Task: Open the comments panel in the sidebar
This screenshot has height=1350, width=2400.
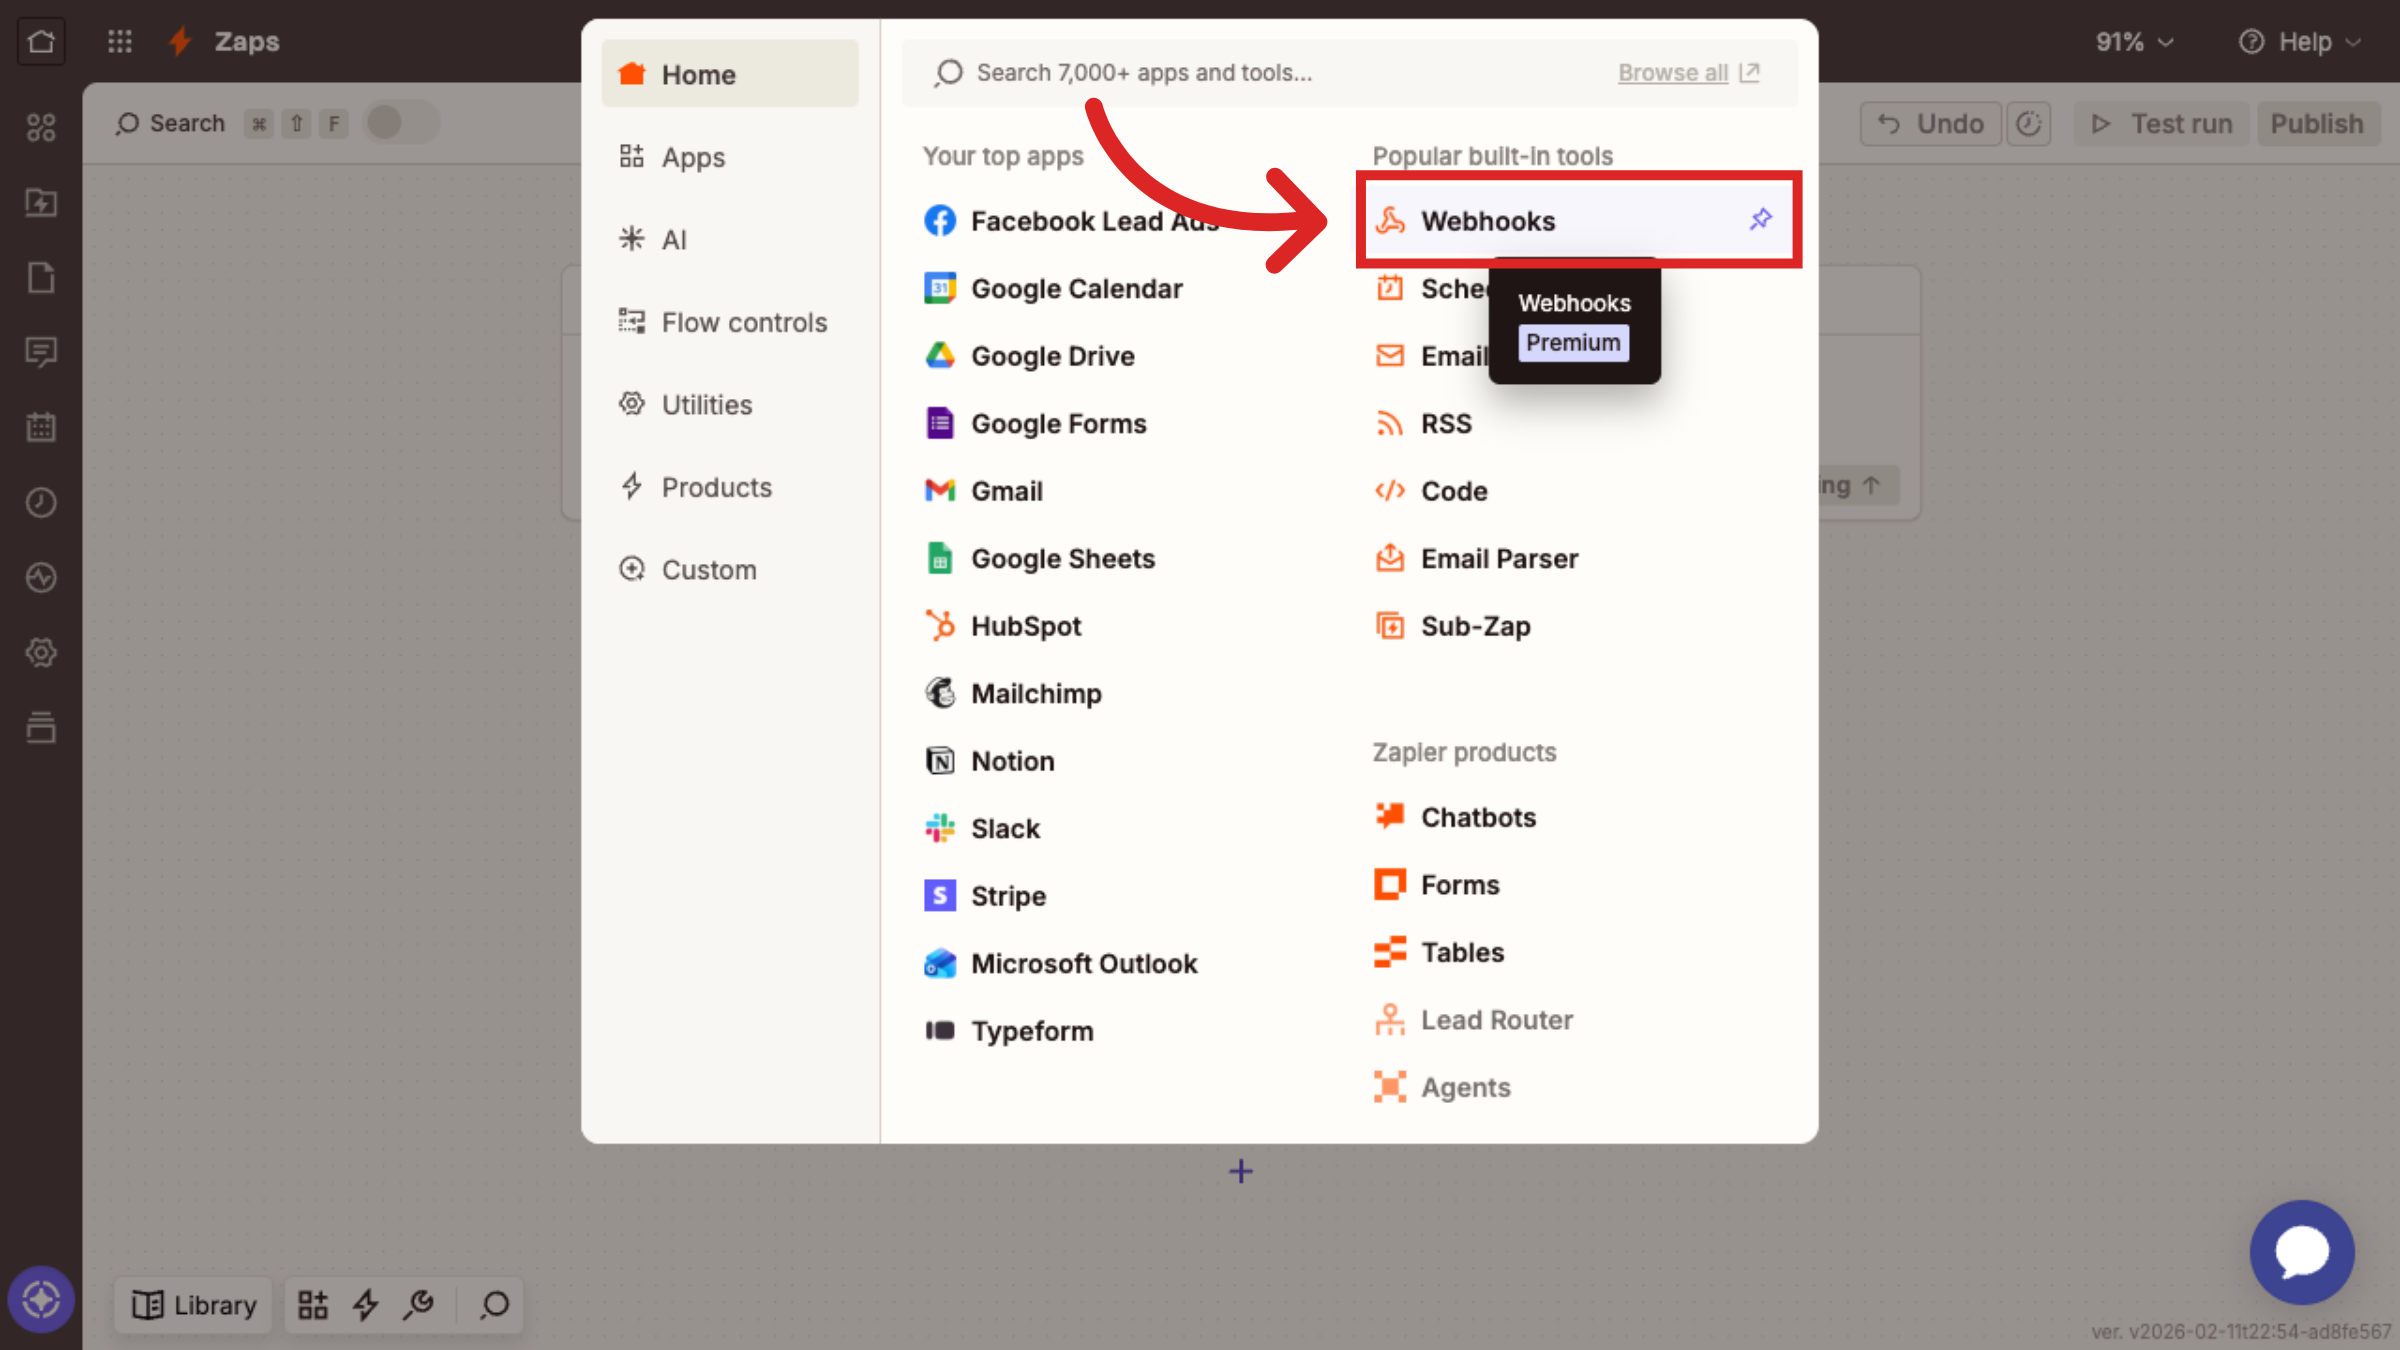Action: (x=41, y=352)
